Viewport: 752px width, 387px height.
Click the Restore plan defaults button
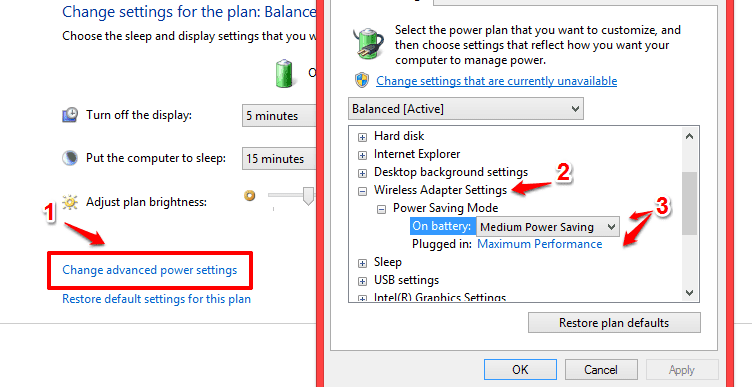[614, 323]
